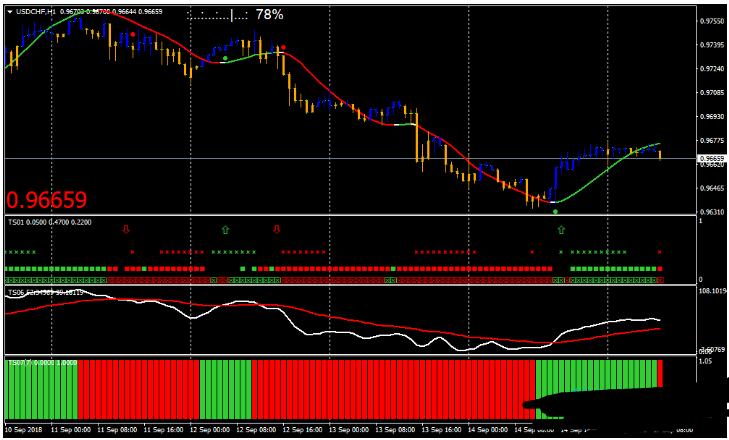Click the 0.97395 price axis label
The image size is (729, 440).
point(711,45)
